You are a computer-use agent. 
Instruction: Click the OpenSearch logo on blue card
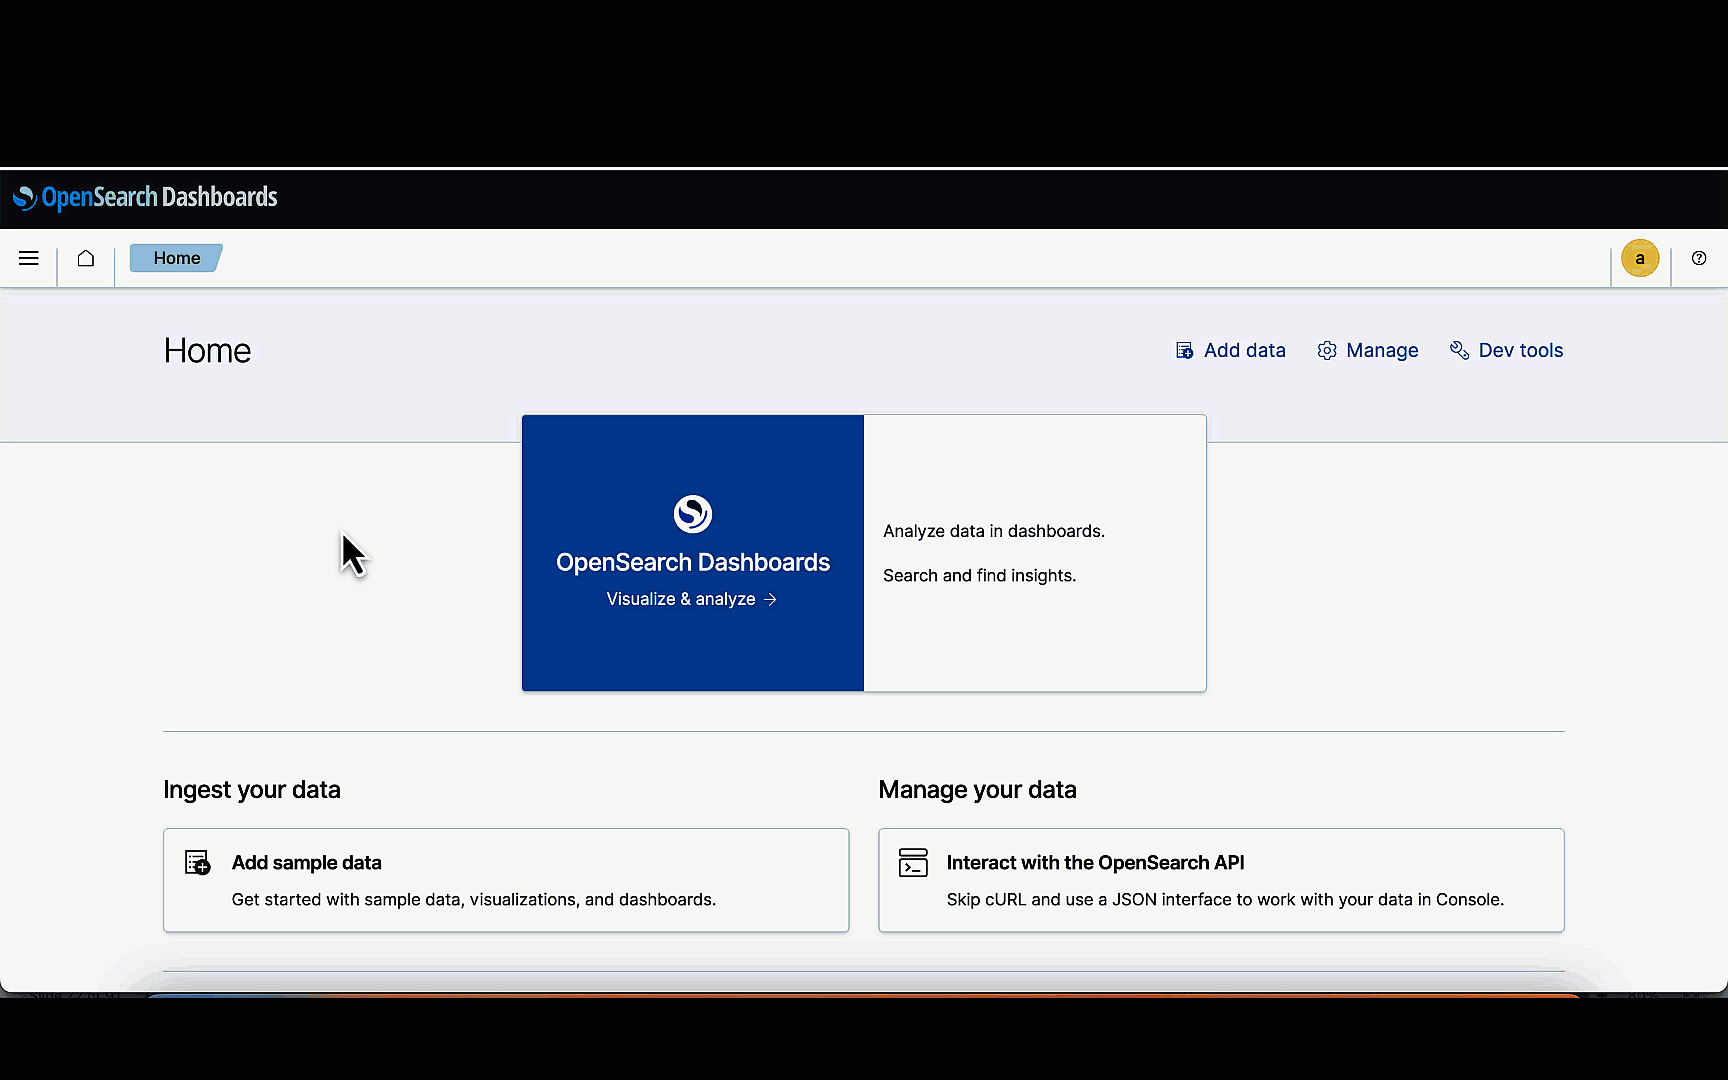(693, 514)
